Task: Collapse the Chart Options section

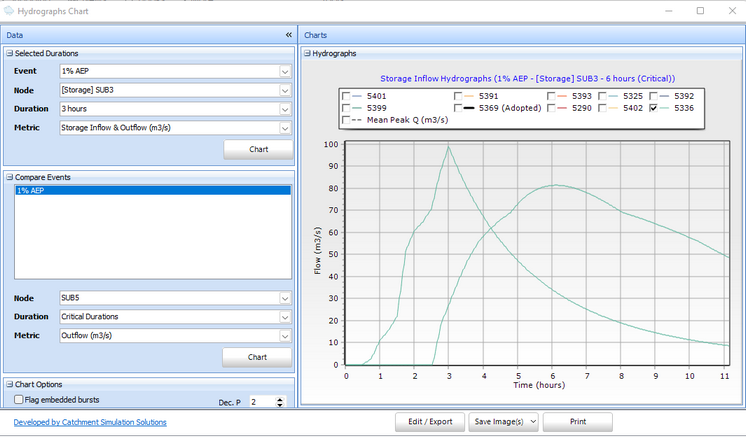Action: pyautogui.click(x=10, y=384)
